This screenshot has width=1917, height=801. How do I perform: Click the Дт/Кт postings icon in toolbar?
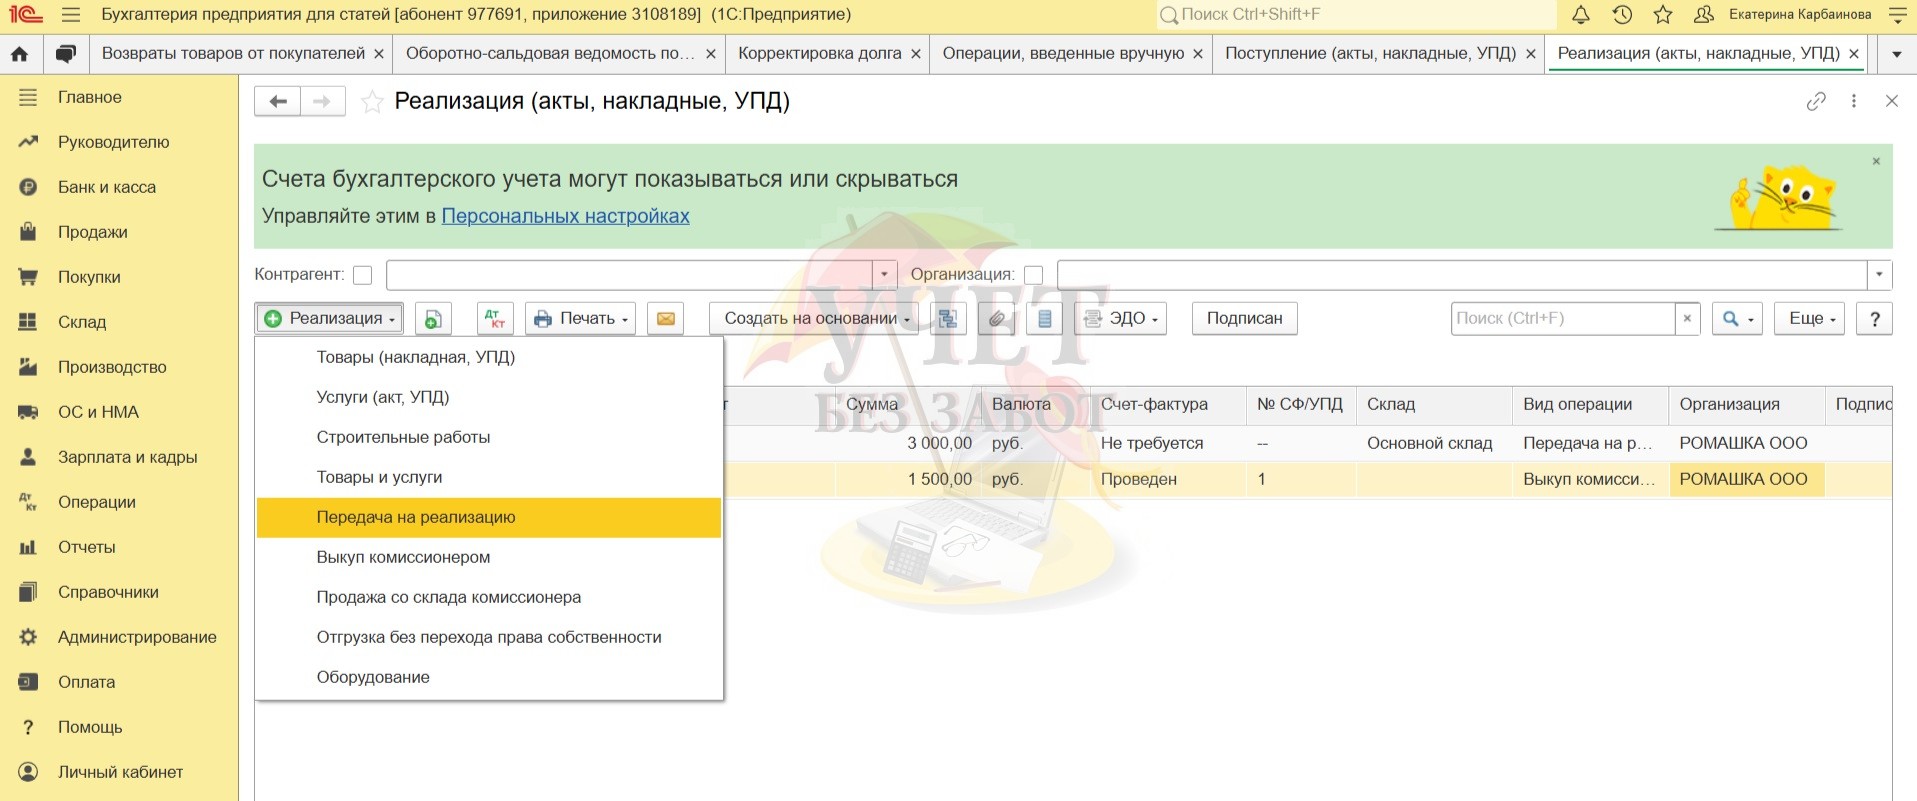tap(494, 319)
